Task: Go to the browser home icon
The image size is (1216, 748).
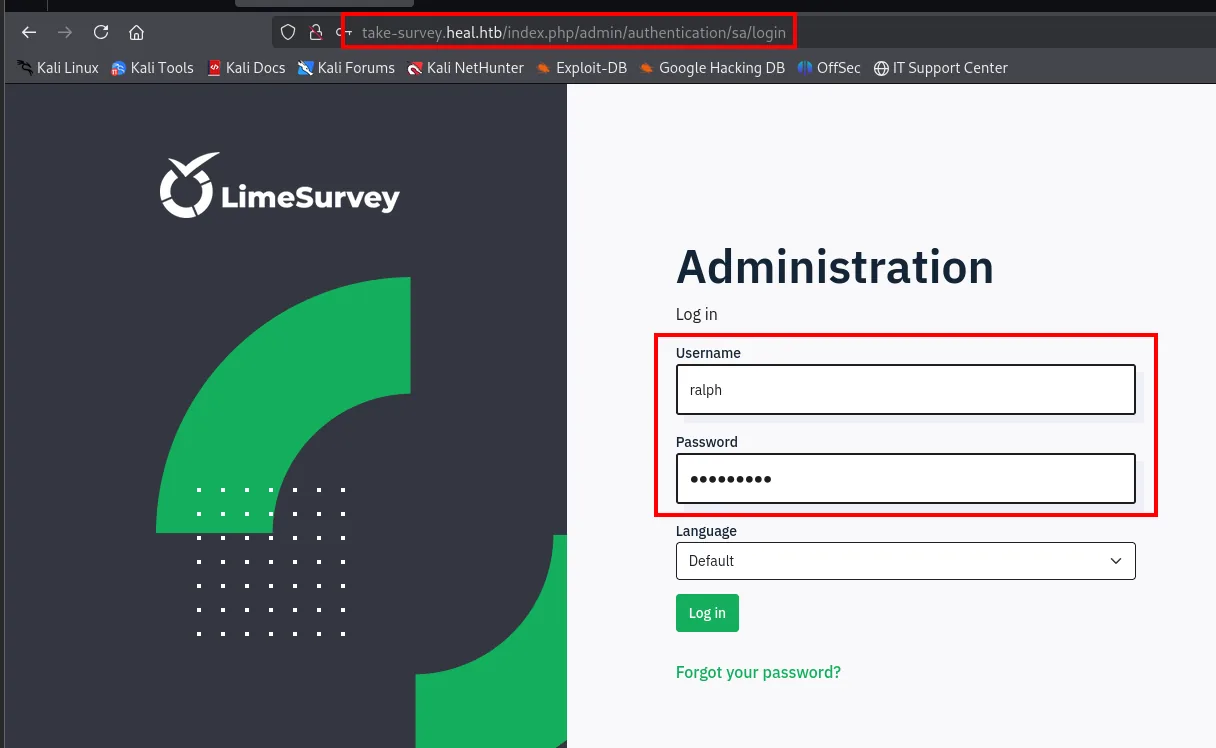Action: point(137,32)
